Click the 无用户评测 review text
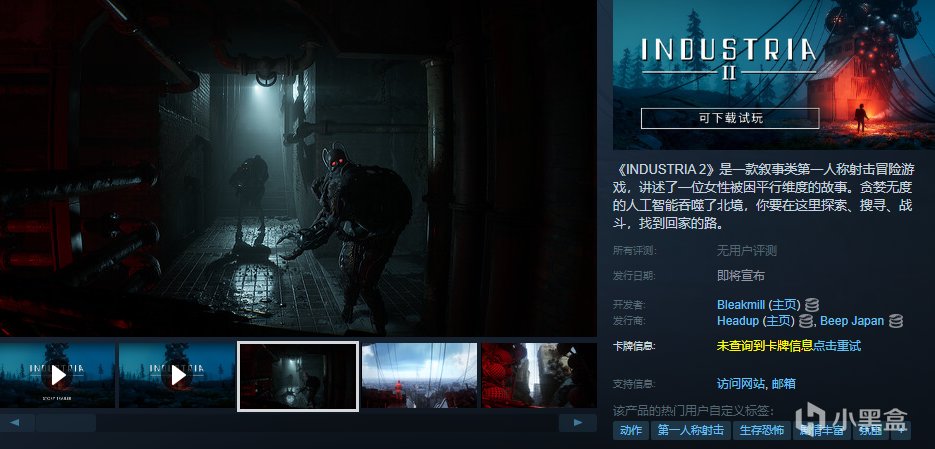Viewport: 935px width, 449px height. pos(747,251)
